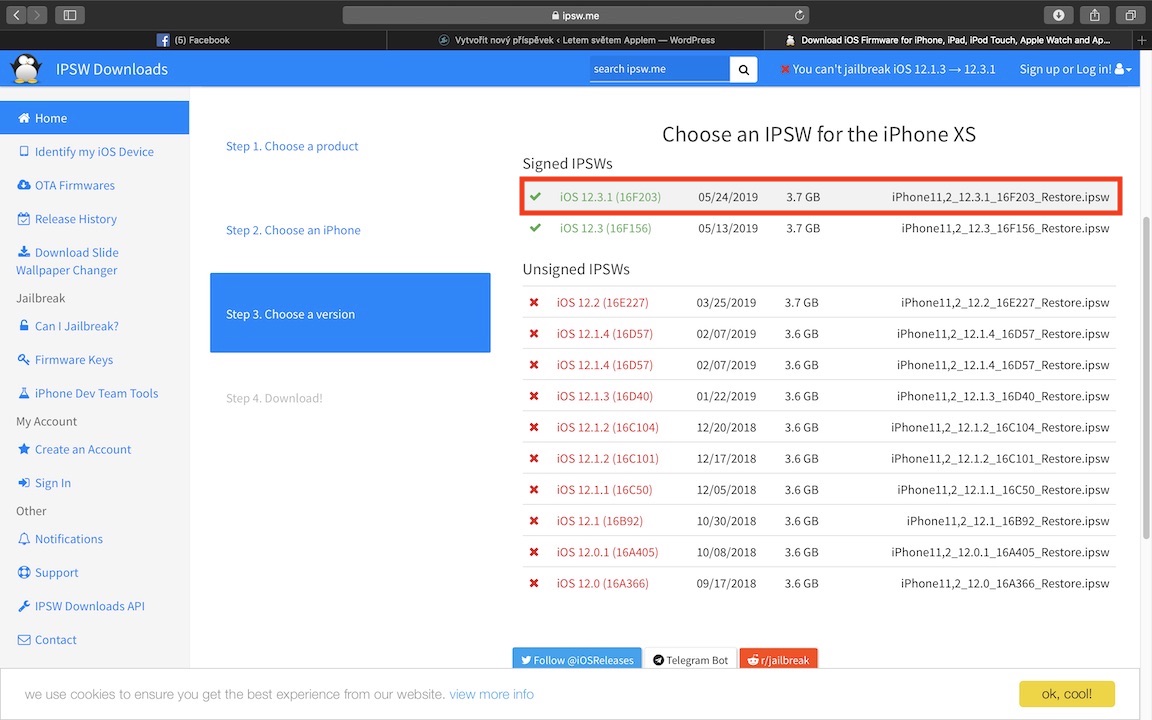Click the IPSW Downloads site title
The image size is (1152, 720).
point(112,69)
